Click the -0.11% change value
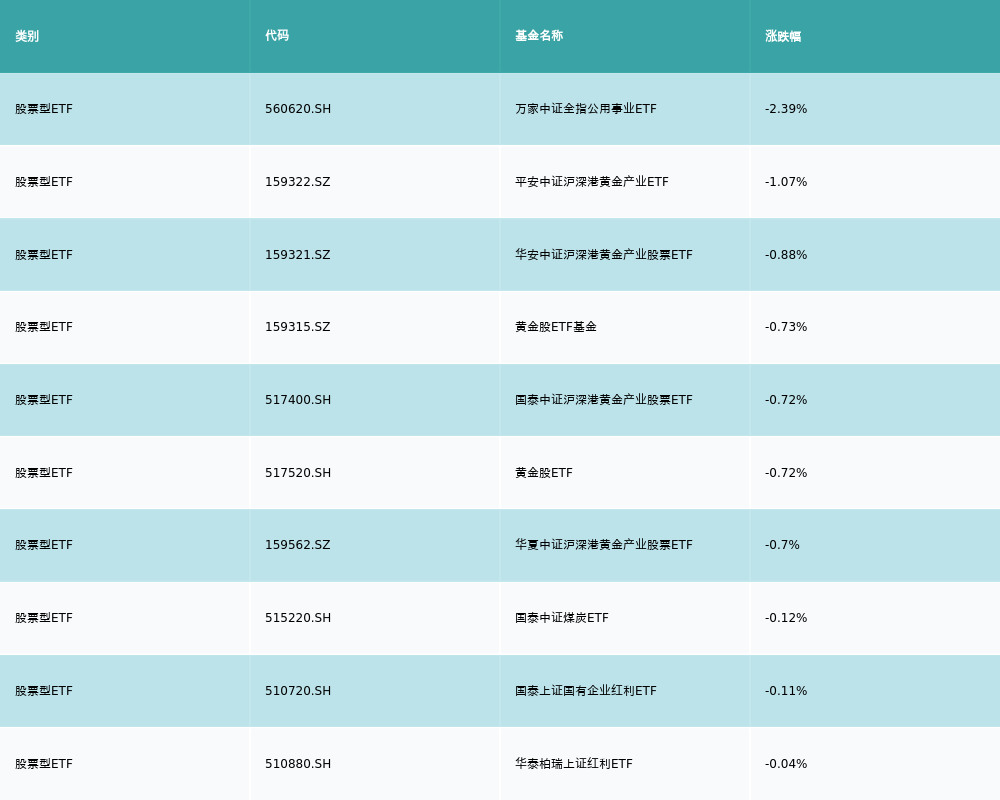1000x800 pixels. coord(786,691)
